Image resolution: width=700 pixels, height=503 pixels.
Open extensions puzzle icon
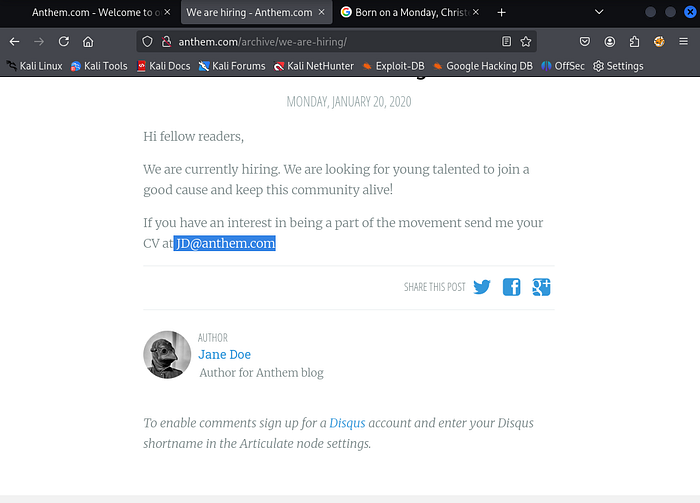point(634,42)
